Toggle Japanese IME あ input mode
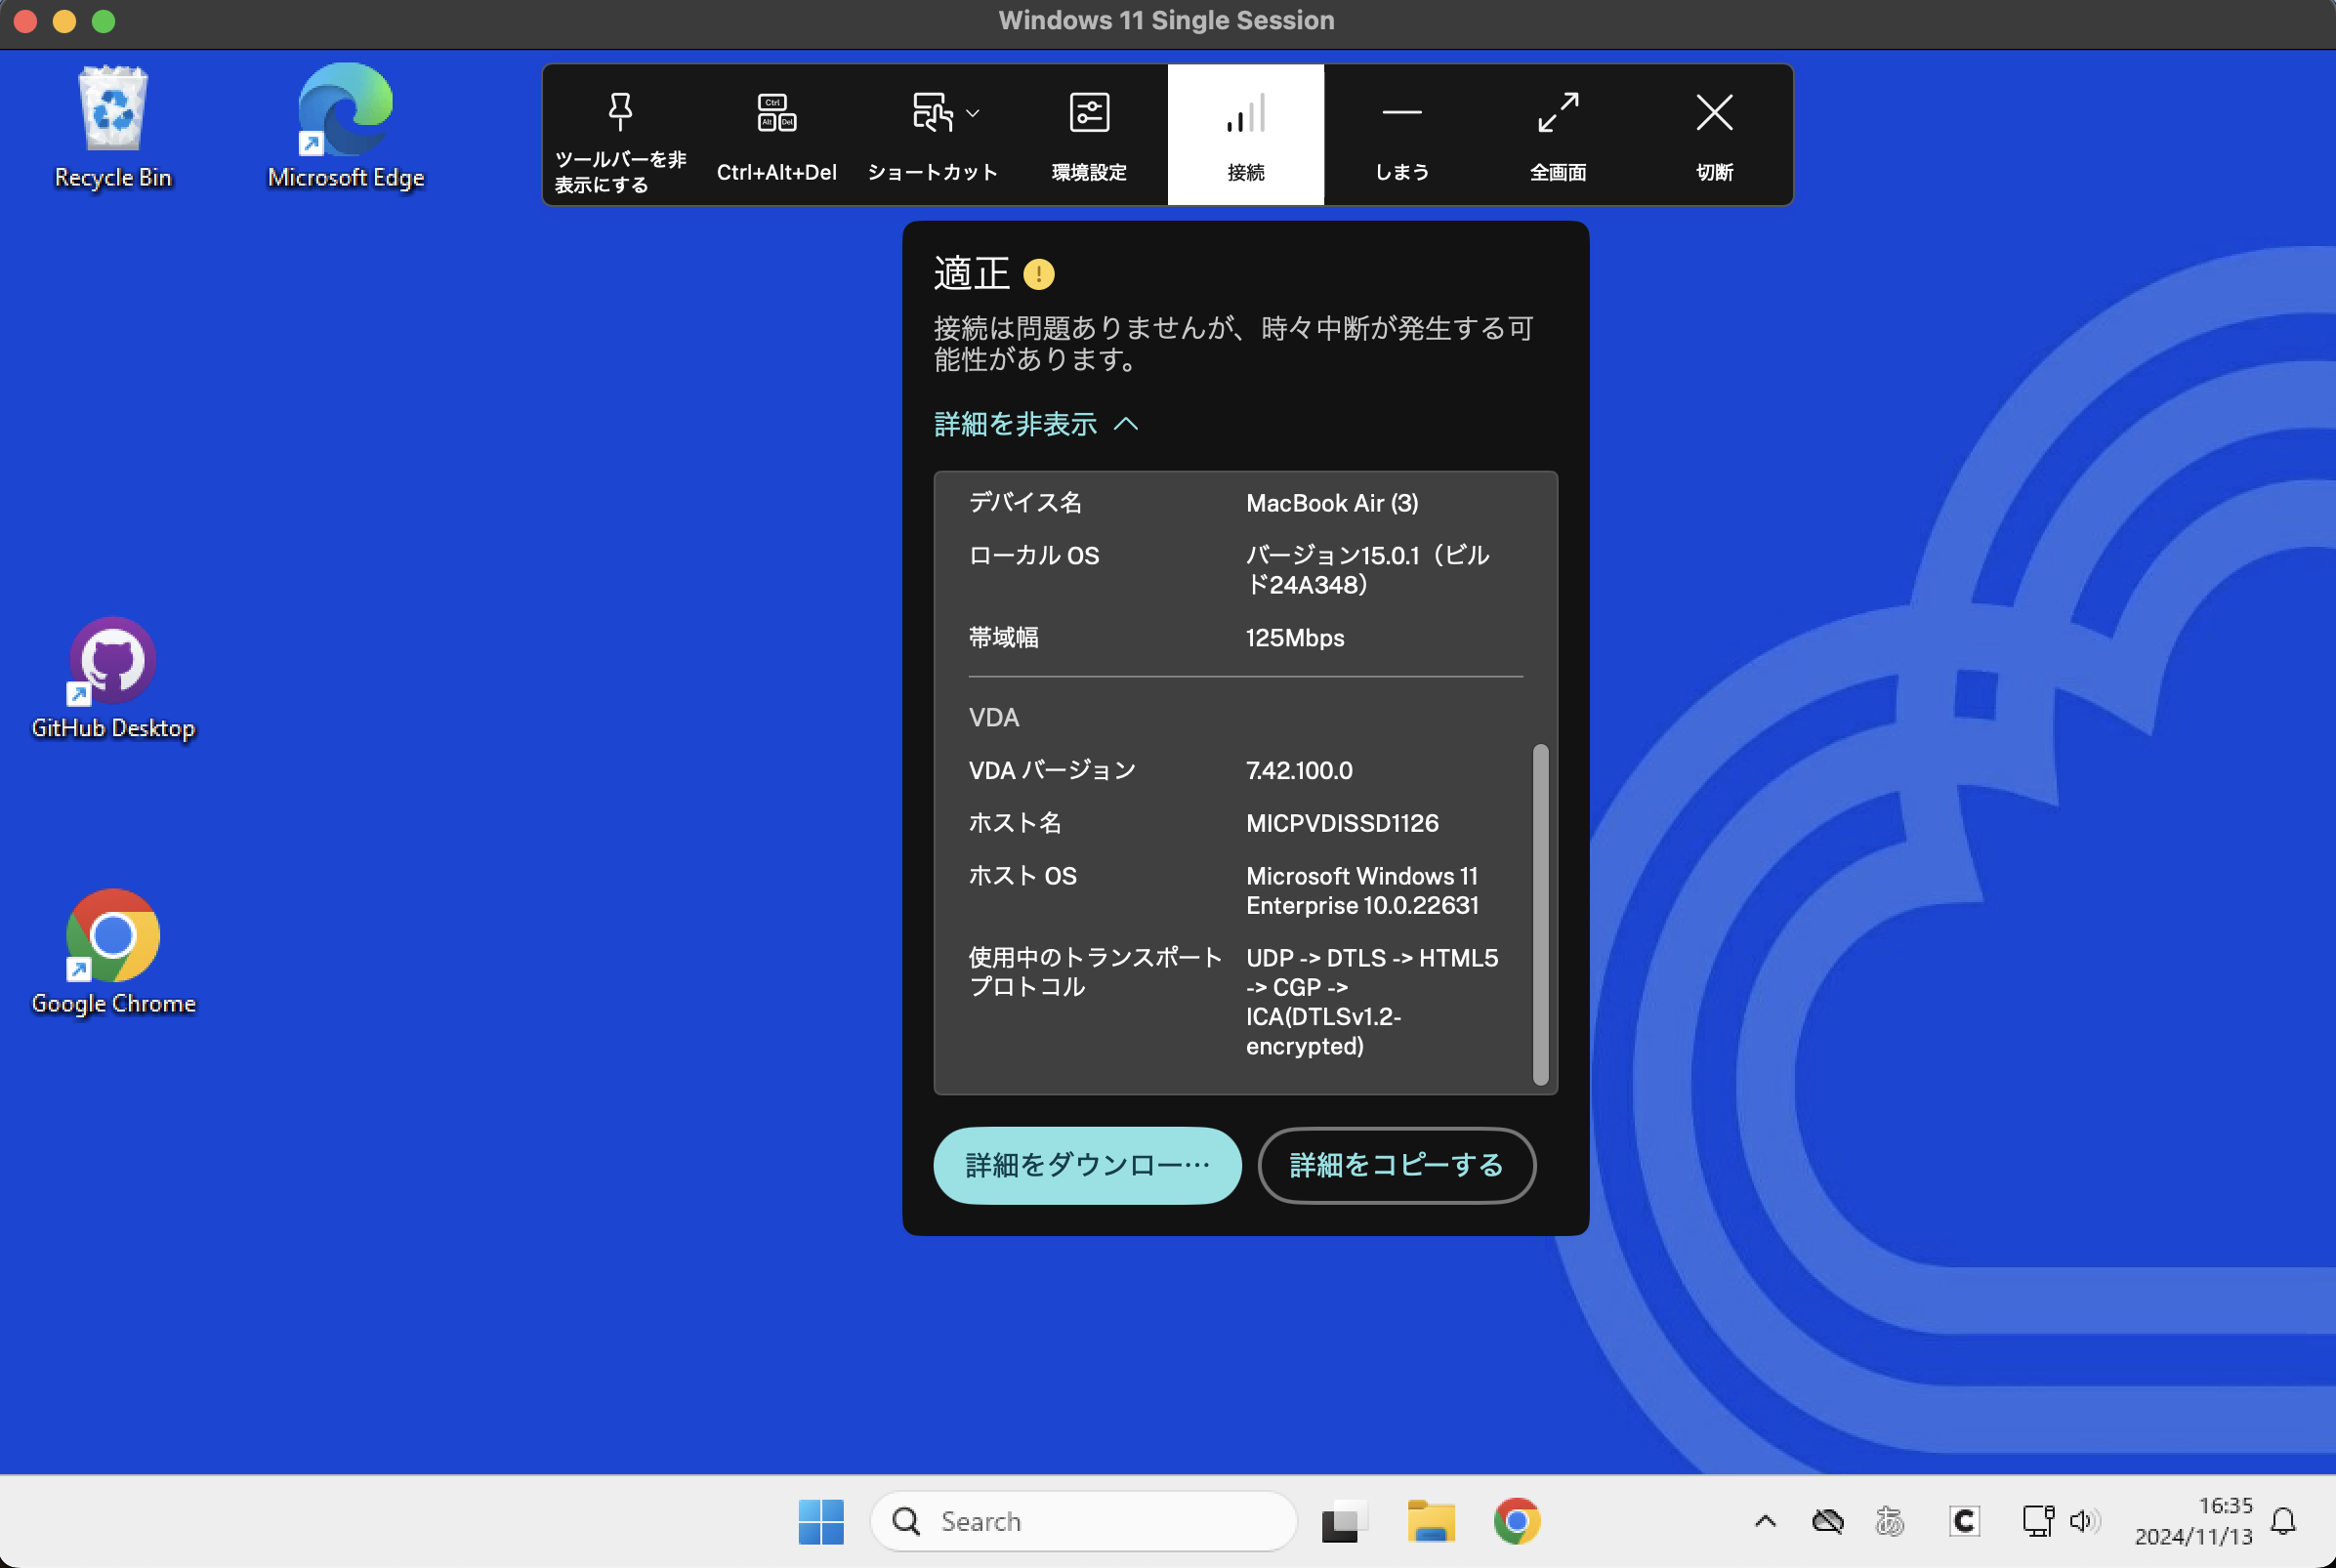 [x=1889, y=1521]
